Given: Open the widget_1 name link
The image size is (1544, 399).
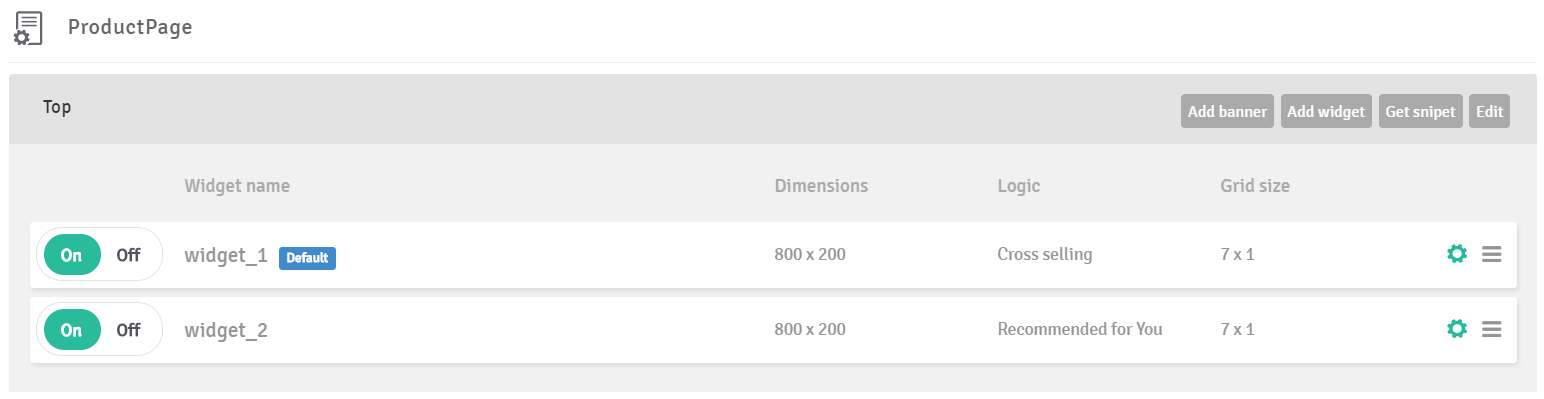Looking at the screenshot, I should coord(226,256).
